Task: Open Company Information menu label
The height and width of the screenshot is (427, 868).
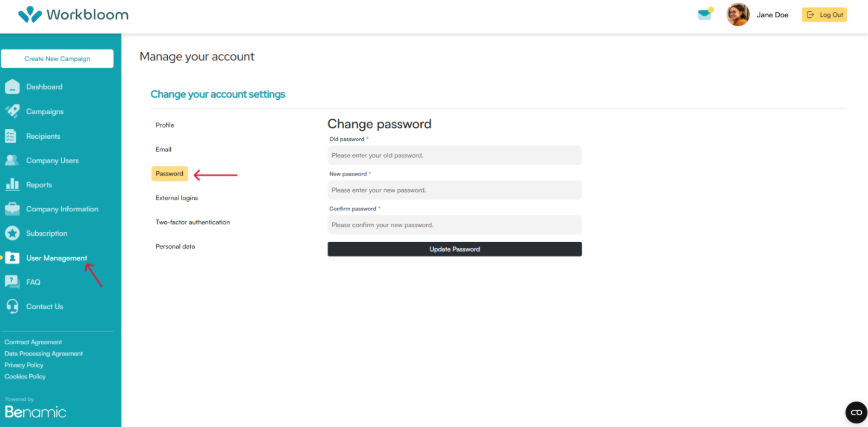Action: [62, 209]
